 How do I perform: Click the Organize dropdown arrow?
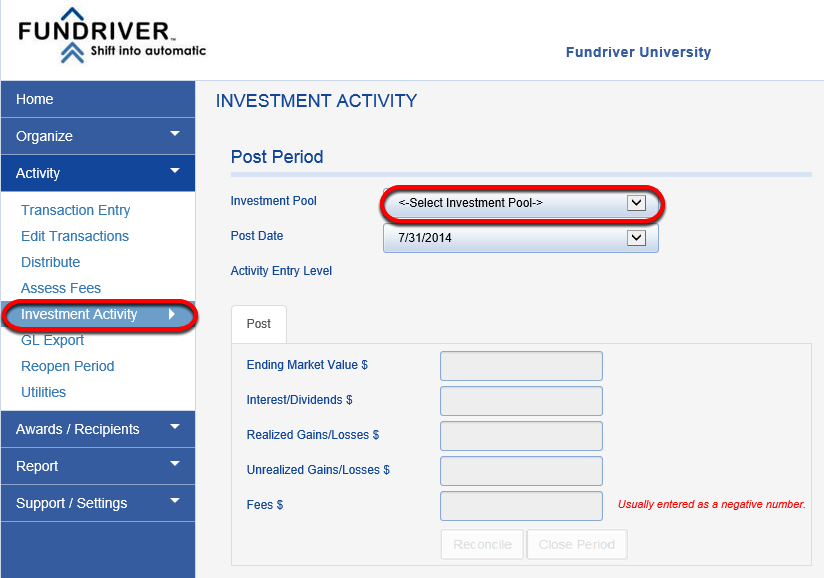(175, 134)
